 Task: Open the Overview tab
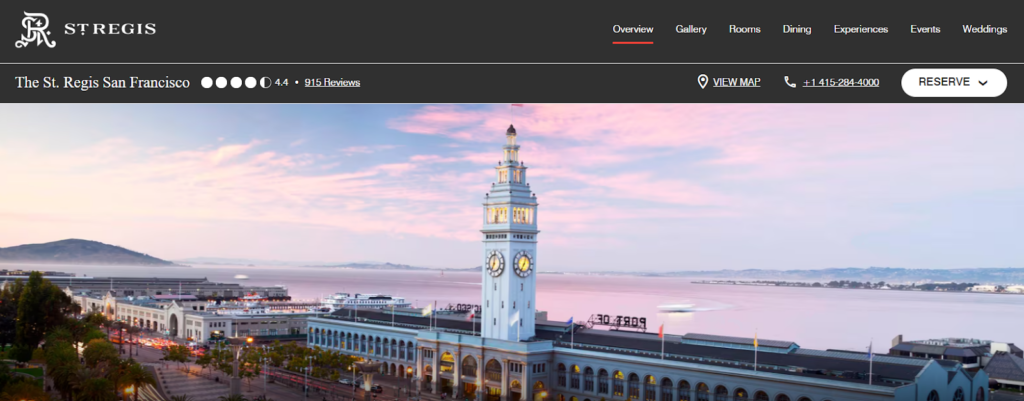[x=633, y=29]
